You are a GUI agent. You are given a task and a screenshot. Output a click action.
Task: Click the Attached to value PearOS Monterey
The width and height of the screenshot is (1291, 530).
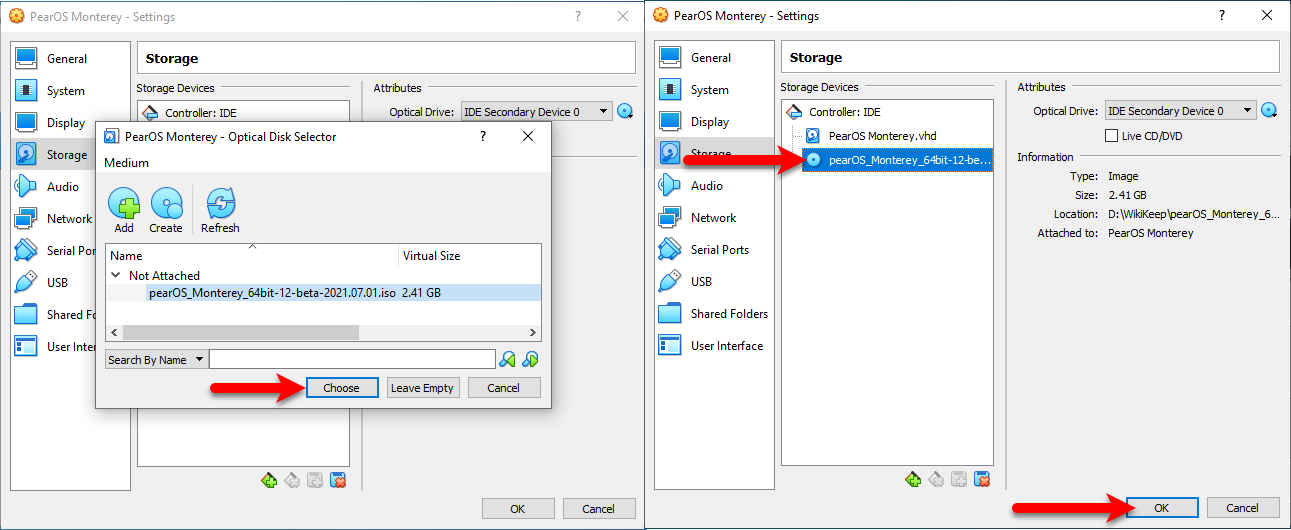(1151, 233)
